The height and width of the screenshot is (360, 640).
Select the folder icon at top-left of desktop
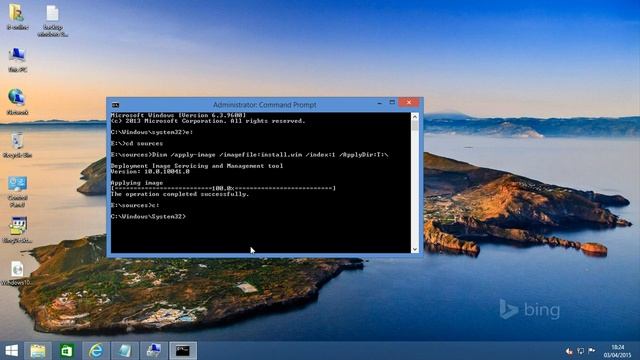pyautogui.click(x=17, y=17)
